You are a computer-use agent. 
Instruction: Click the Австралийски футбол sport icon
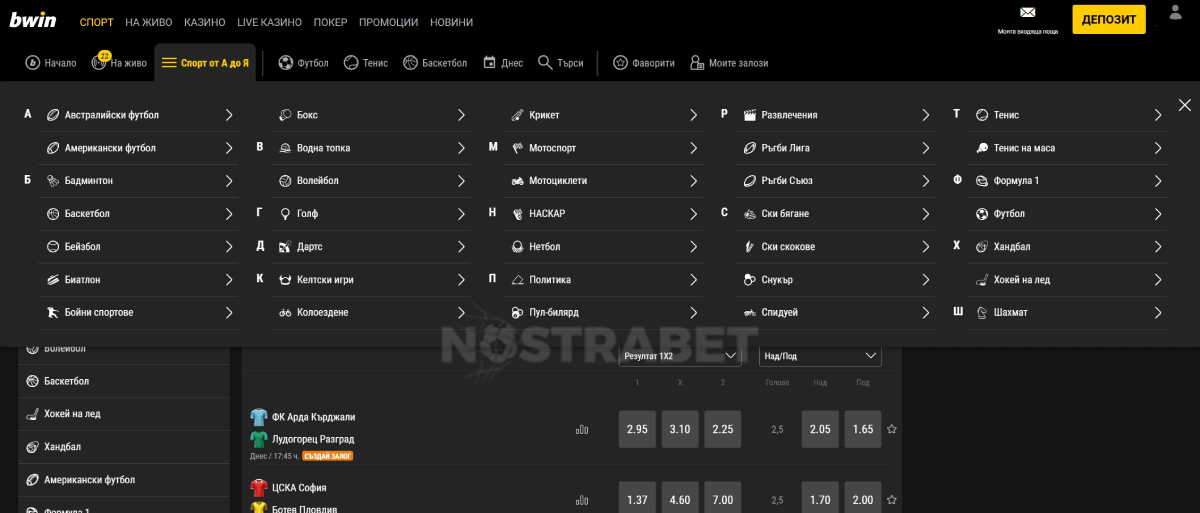click(53, 115)
